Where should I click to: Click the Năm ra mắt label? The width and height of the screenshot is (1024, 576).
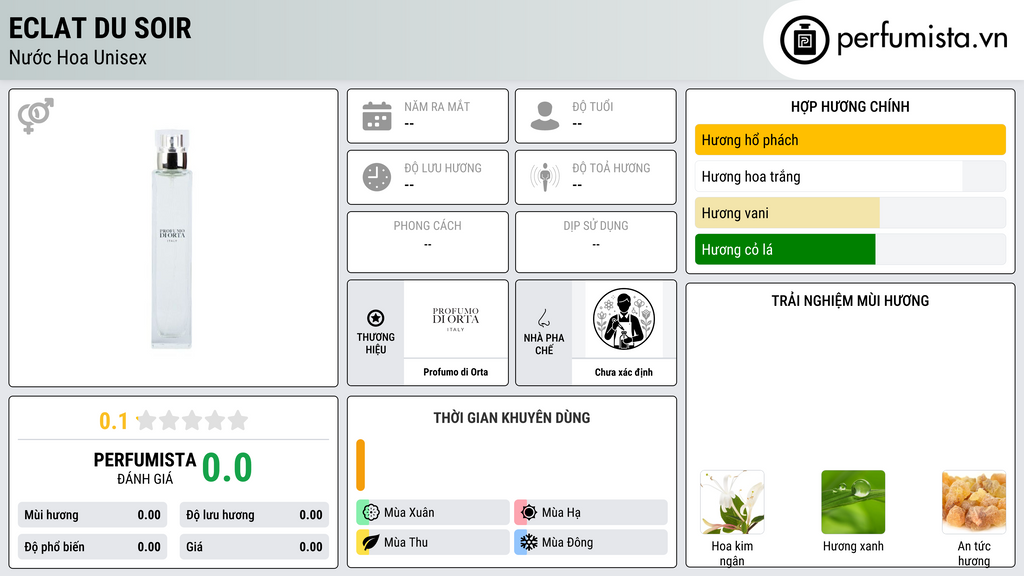pos(437,106)
